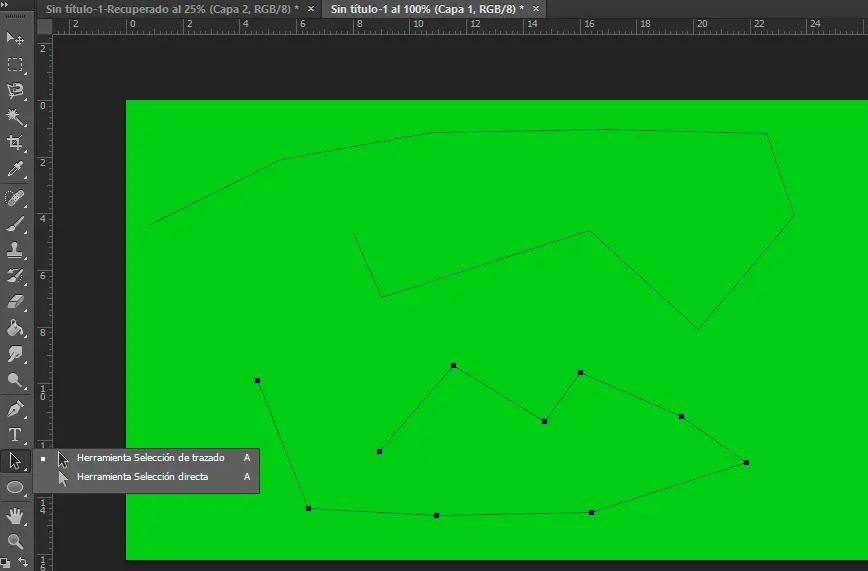Select the Eyedropper tool
The height and width of the screenshot is (571, 868).
point(15,169)
